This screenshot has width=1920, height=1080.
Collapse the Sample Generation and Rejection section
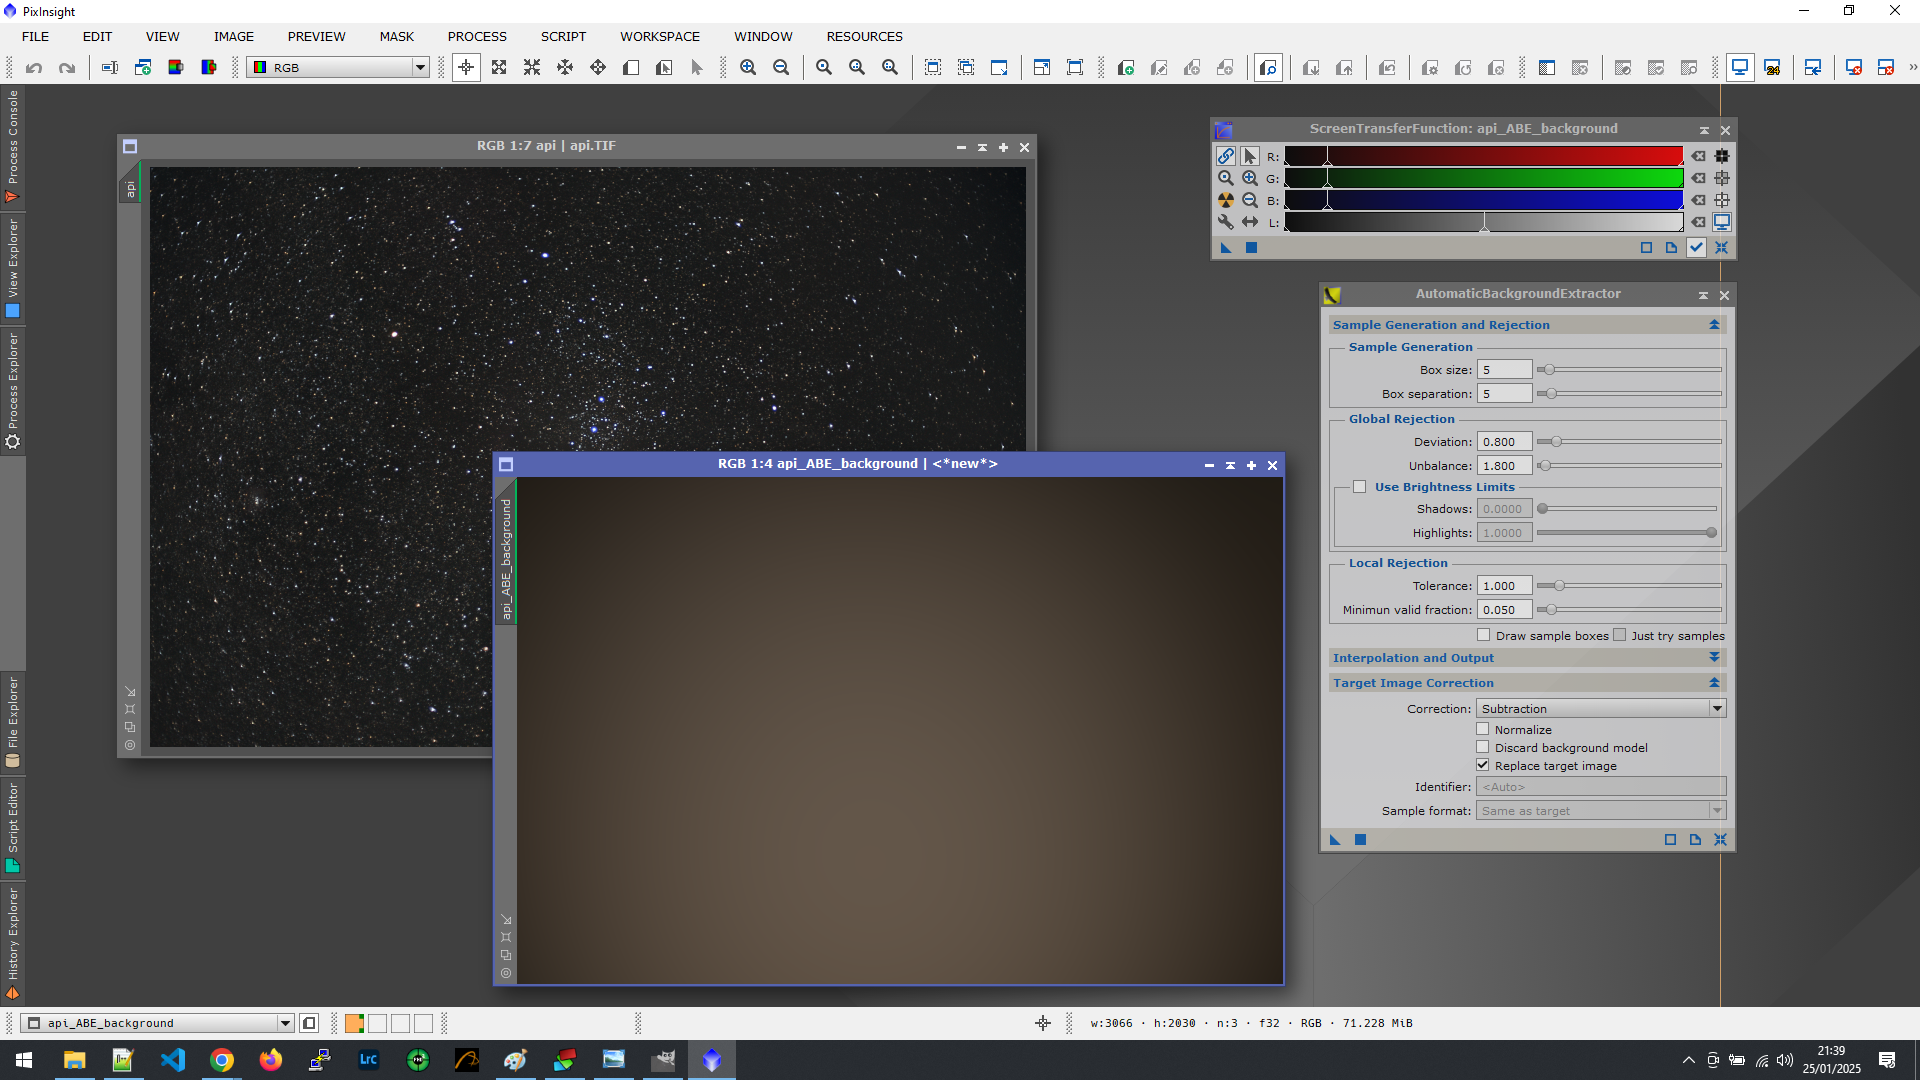(x=1714, y=325)
